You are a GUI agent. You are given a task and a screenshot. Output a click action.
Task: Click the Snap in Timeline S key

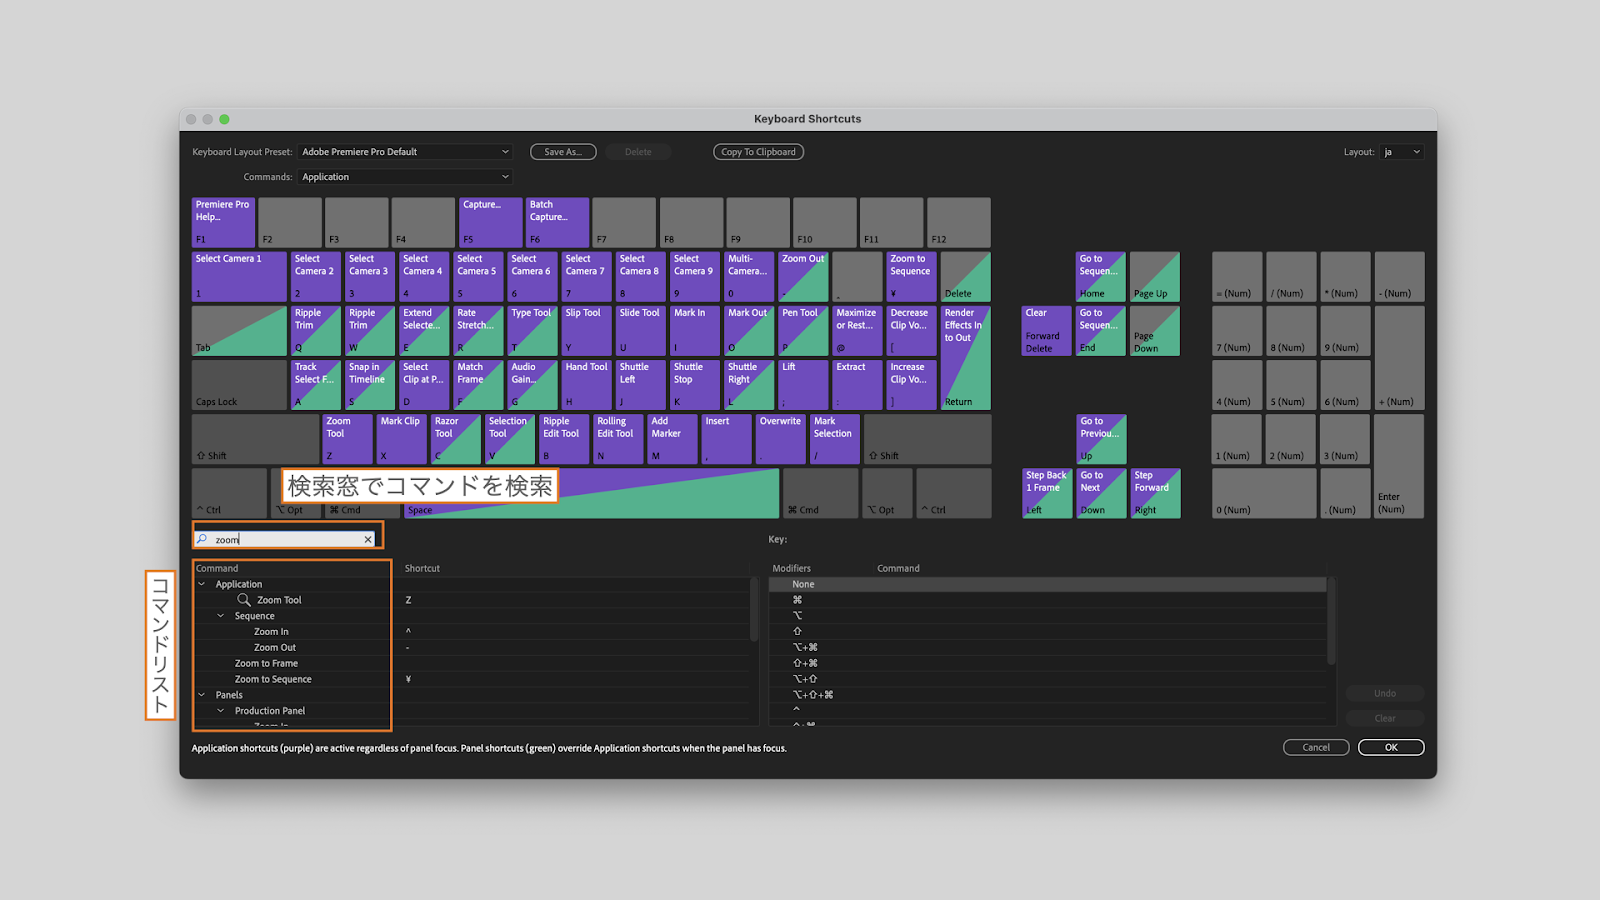(370, 385)
